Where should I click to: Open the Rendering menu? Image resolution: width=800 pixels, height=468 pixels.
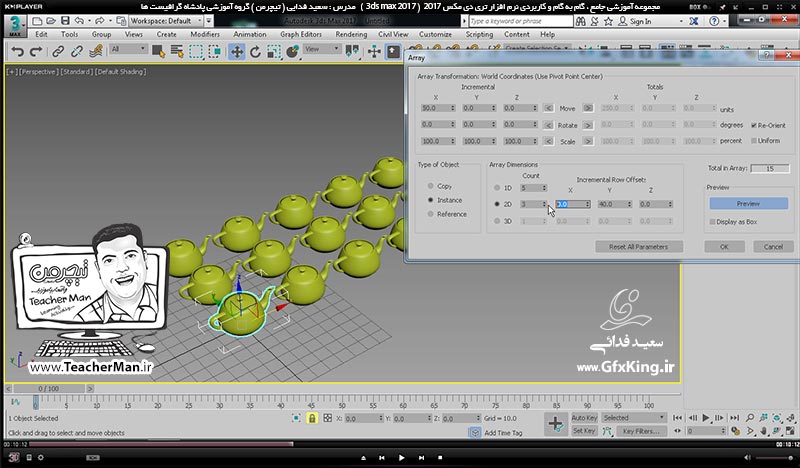click(351, 34)
